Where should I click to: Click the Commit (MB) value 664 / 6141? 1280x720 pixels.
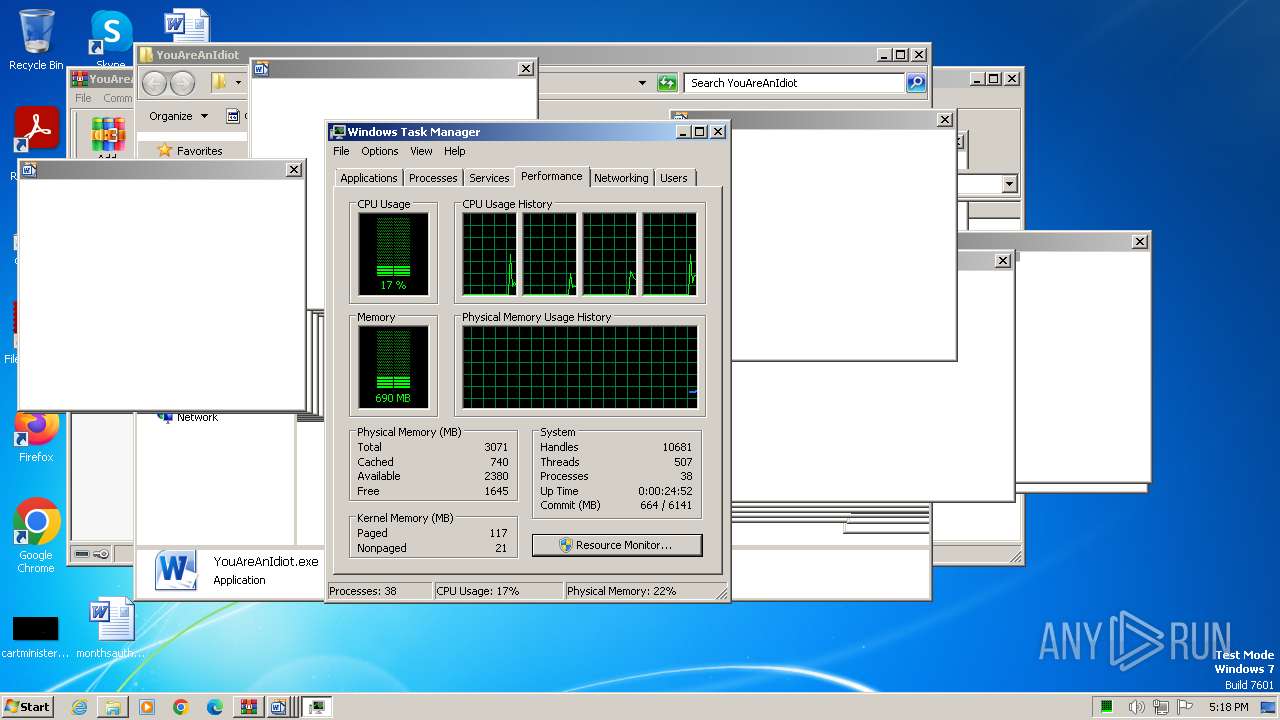(666, 505)
